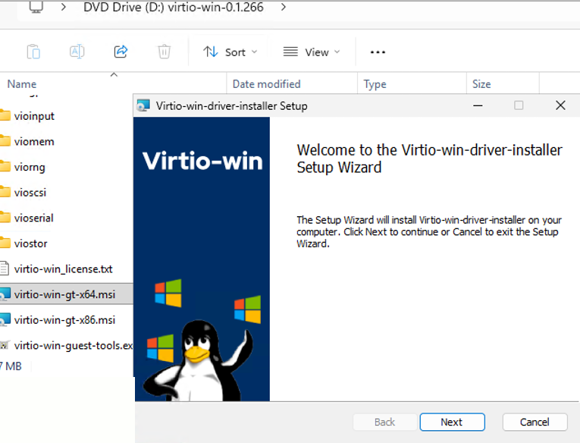
Task: Click the setup wizard title bar icon
Action: (143, 106)
